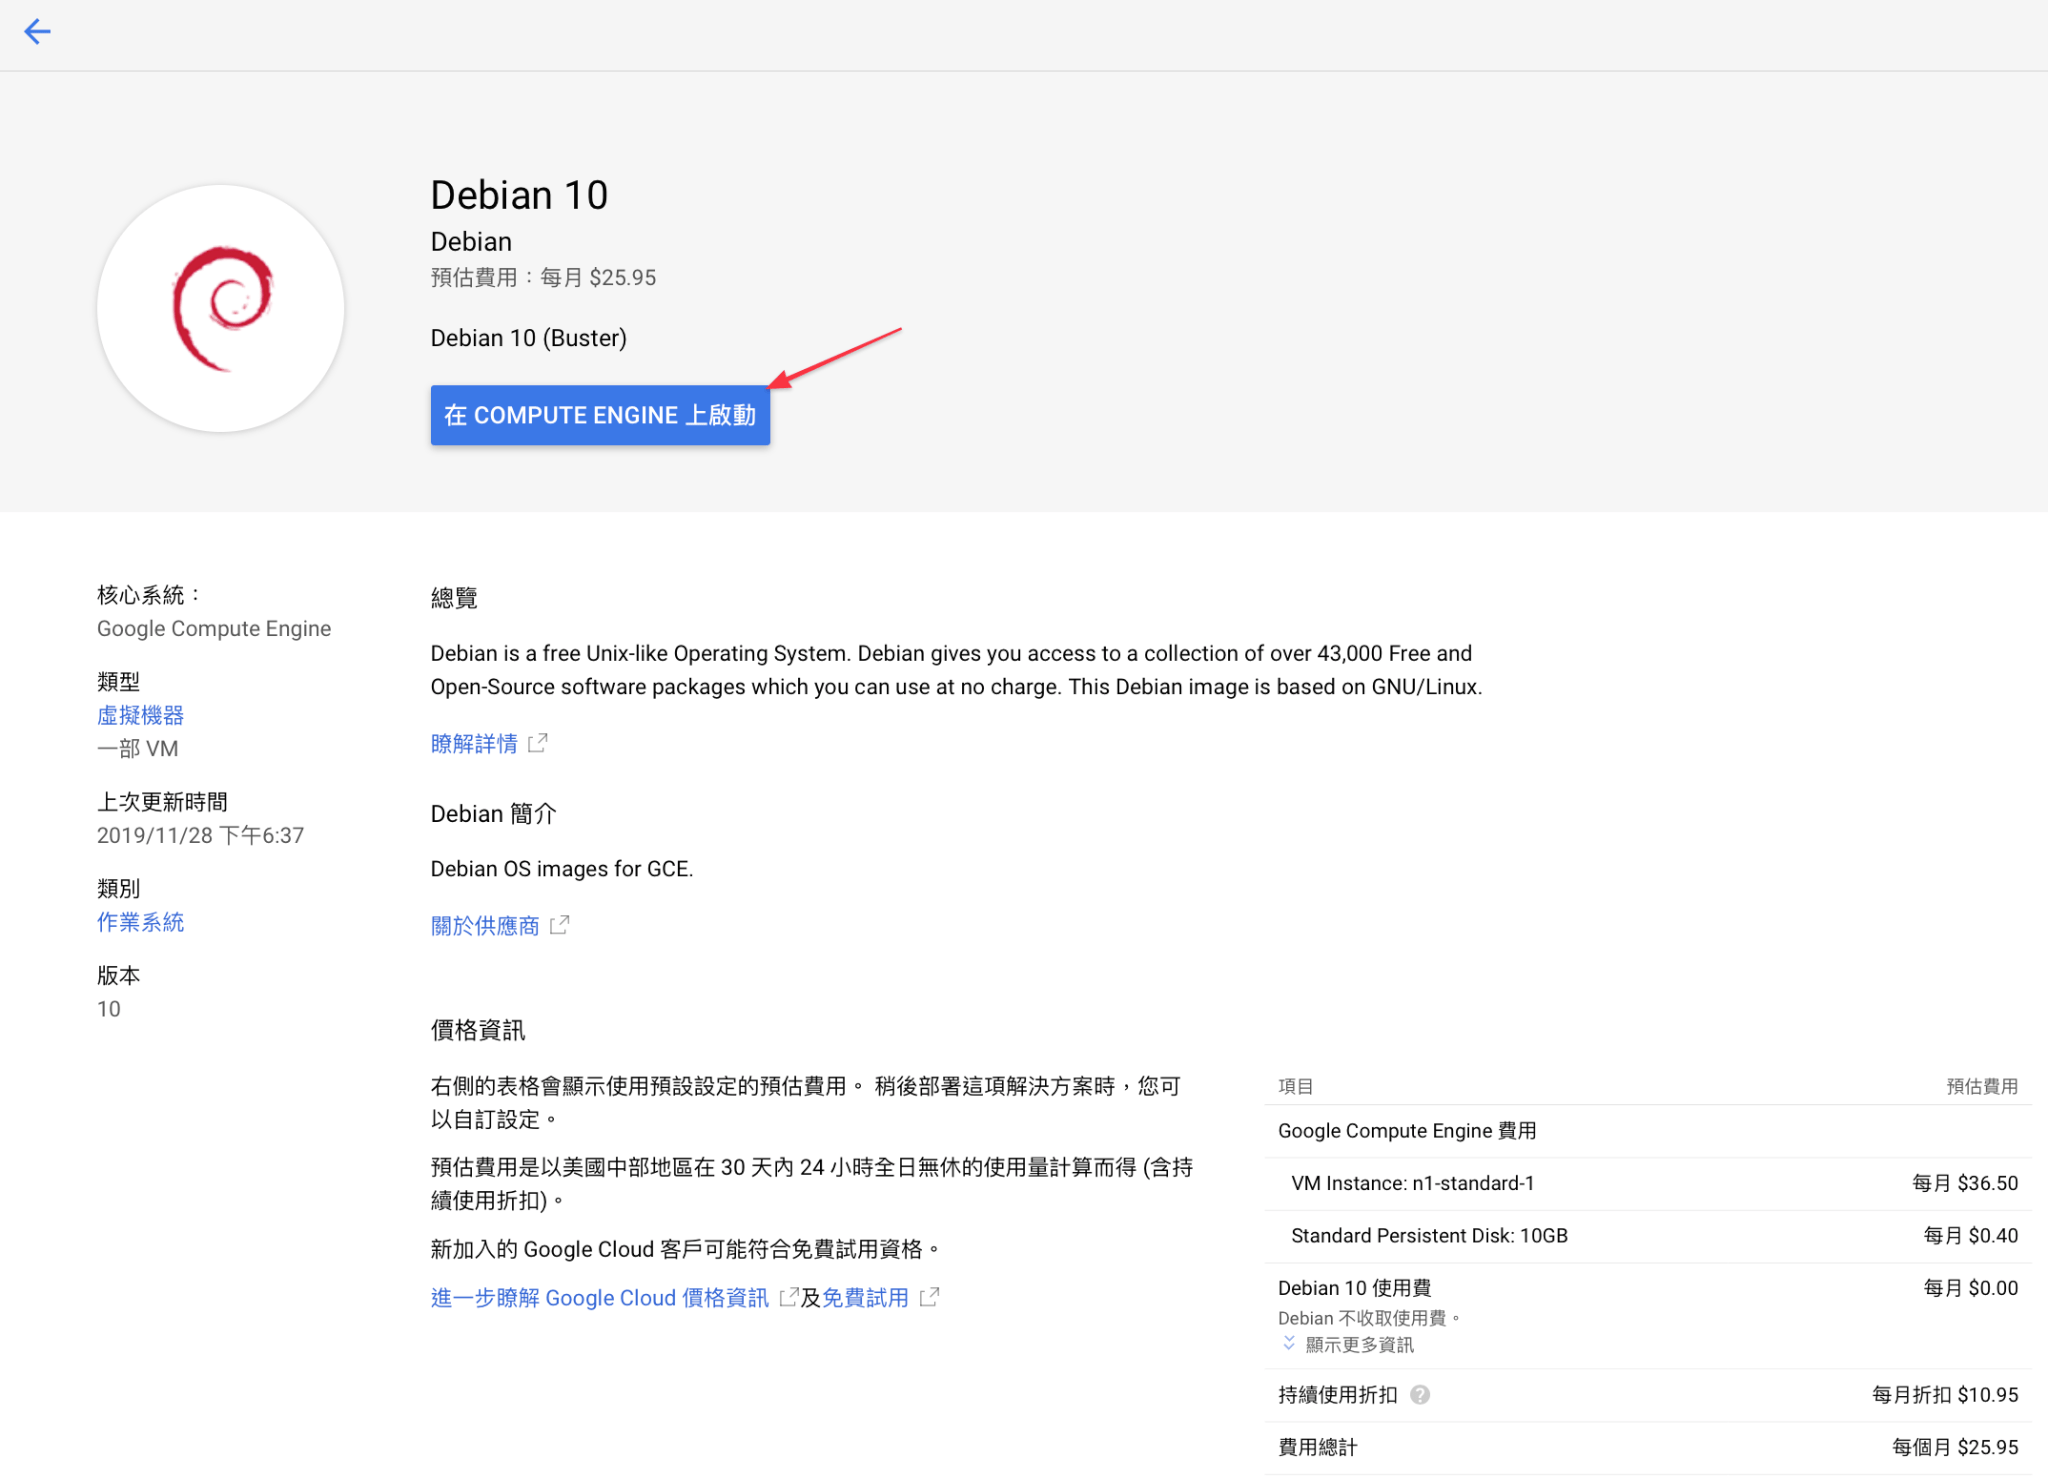Click the Debian 10 使用費 row label
The height and width of the screenshot is (1479, 2048).
(x=1354, y=1288)
